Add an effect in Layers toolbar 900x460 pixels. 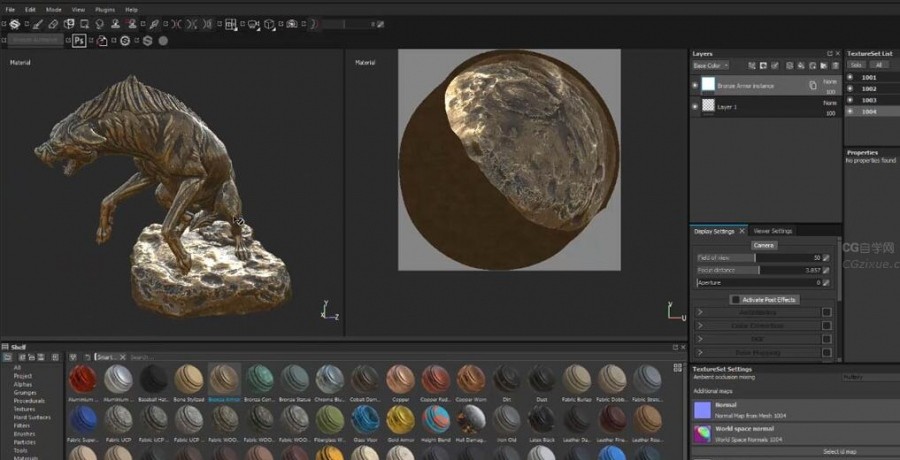click(752, 65)
